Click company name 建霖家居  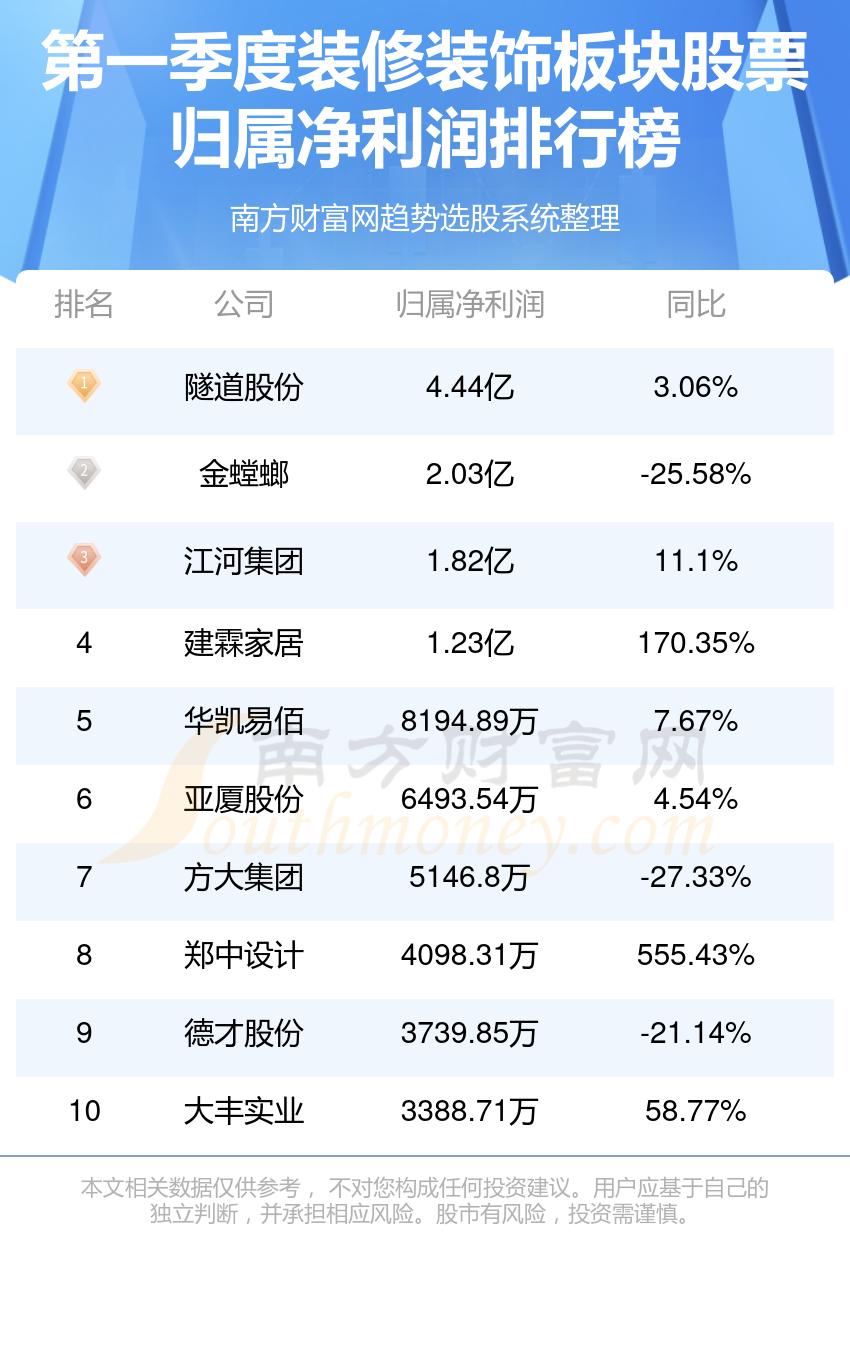[243, 643]
